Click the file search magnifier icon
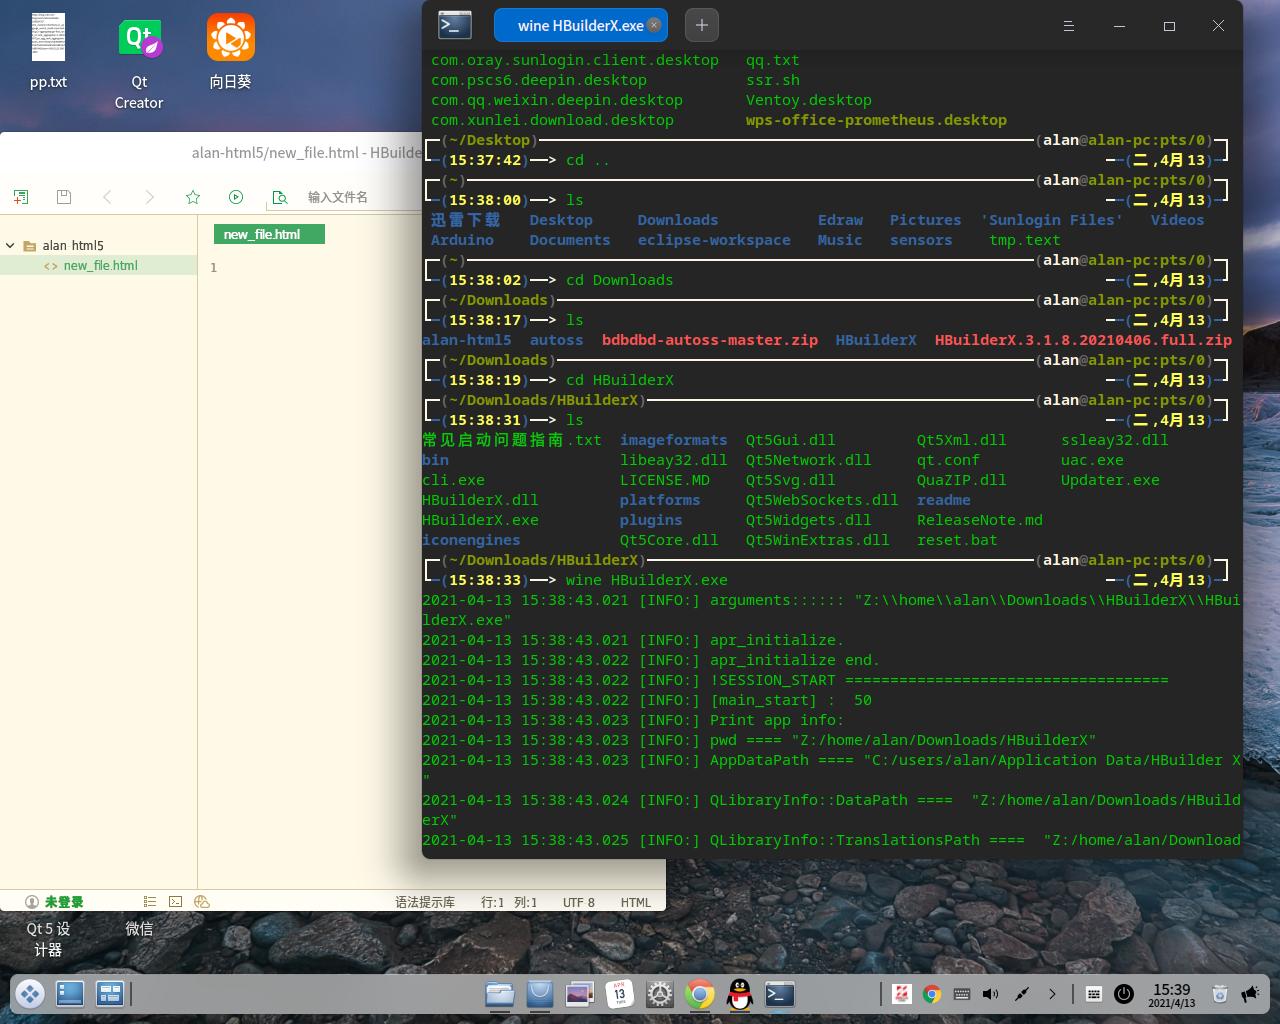 pos(280,197)
